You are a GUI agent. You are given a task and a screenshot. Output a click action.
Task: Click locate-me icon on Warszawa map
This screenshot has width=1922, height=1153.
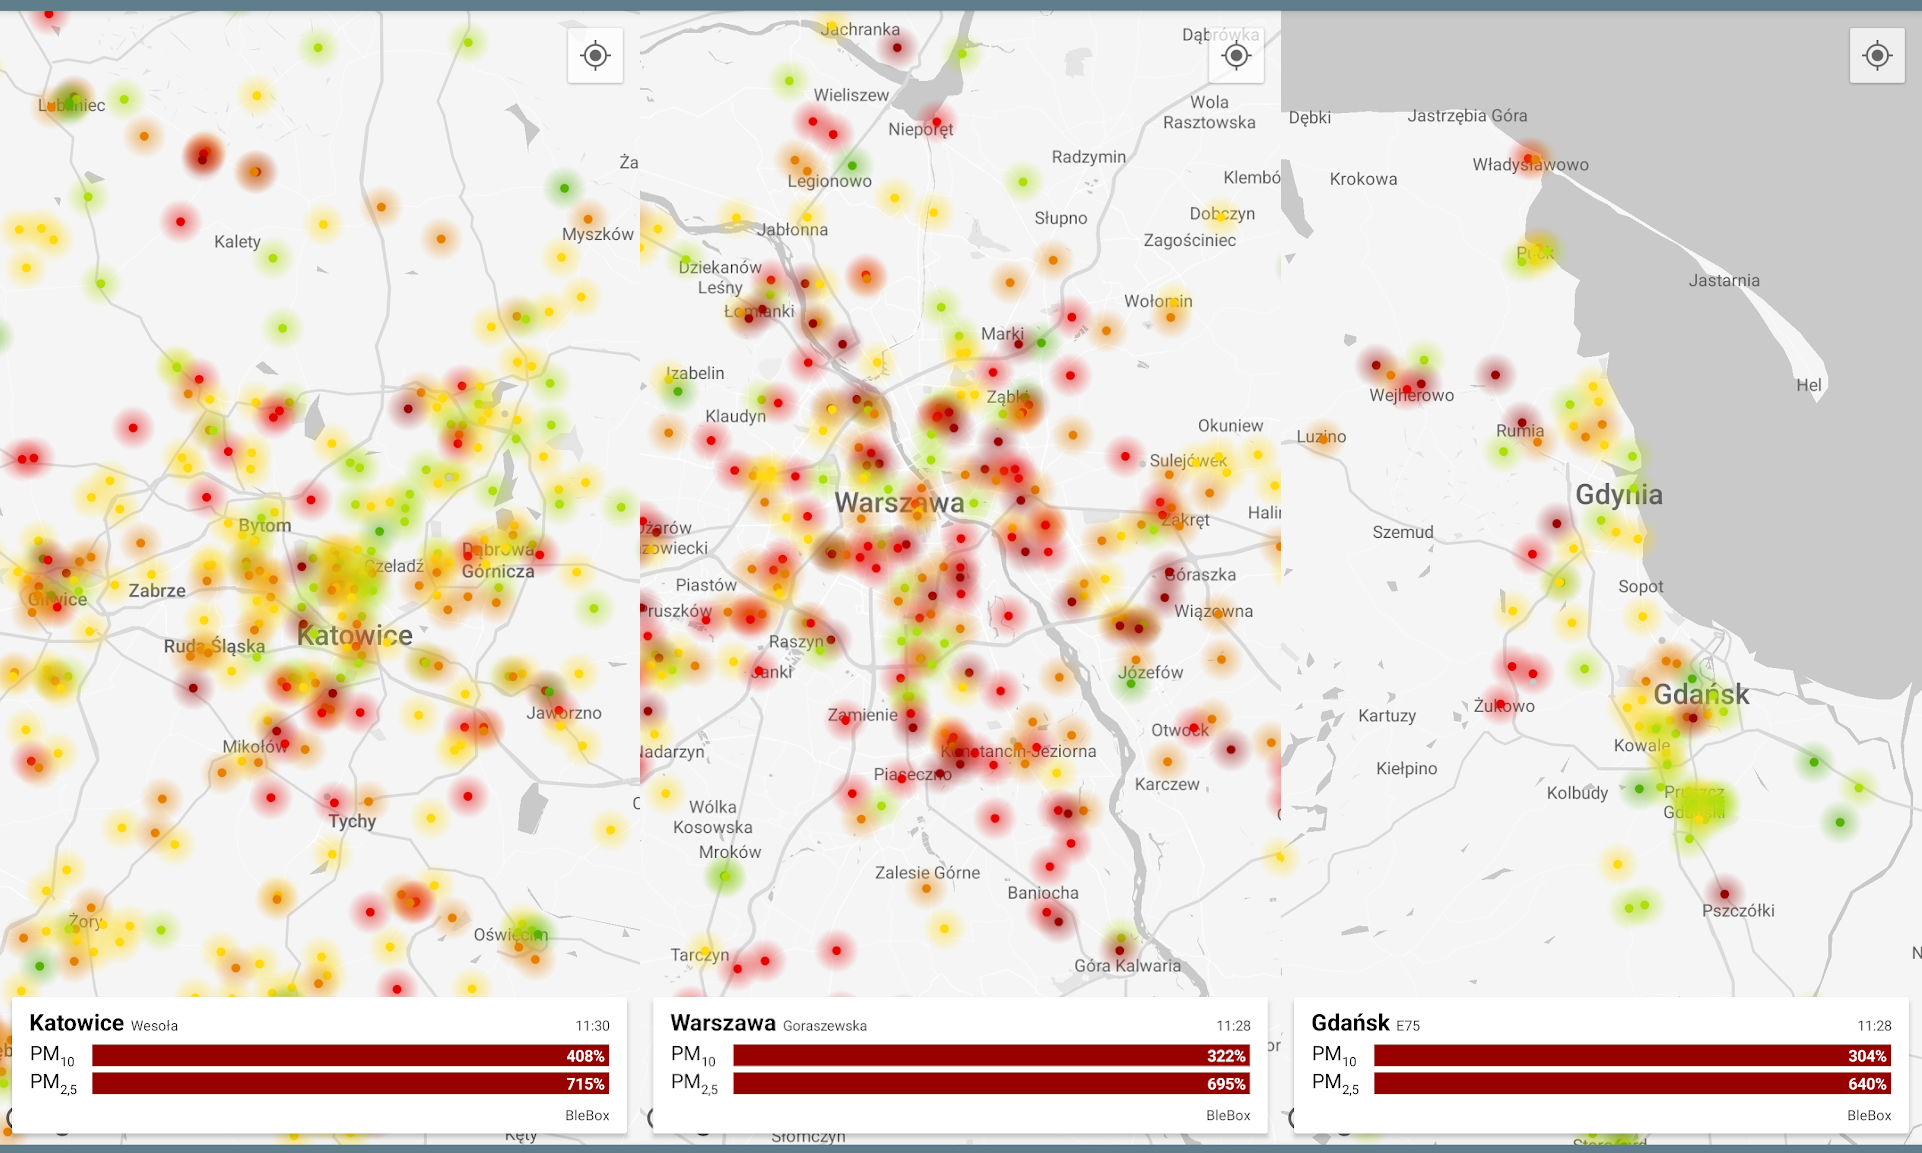coord(1236,55)
